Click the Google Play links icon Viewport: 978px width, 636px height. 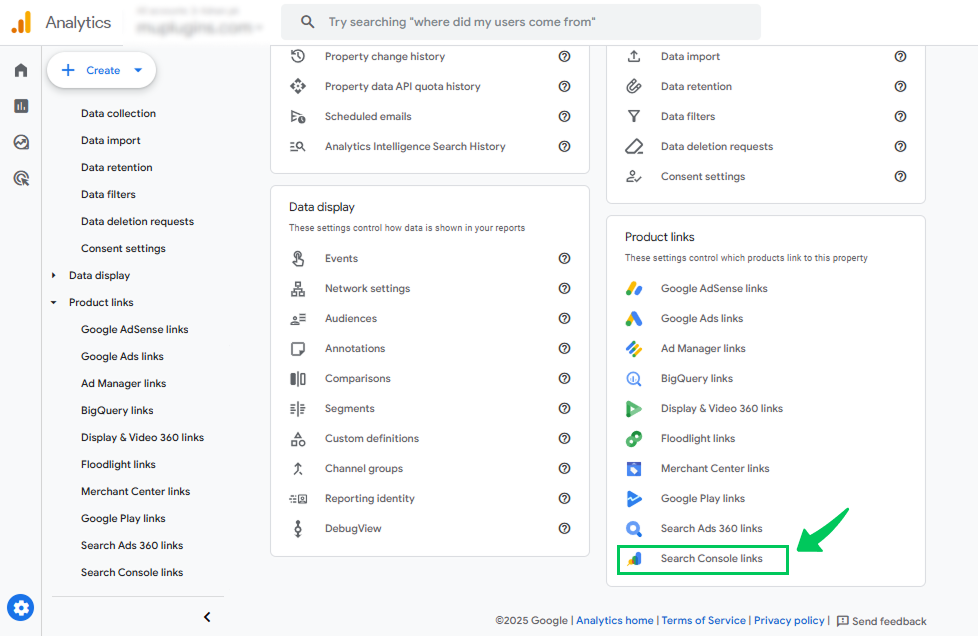click(x=634, y=498)
